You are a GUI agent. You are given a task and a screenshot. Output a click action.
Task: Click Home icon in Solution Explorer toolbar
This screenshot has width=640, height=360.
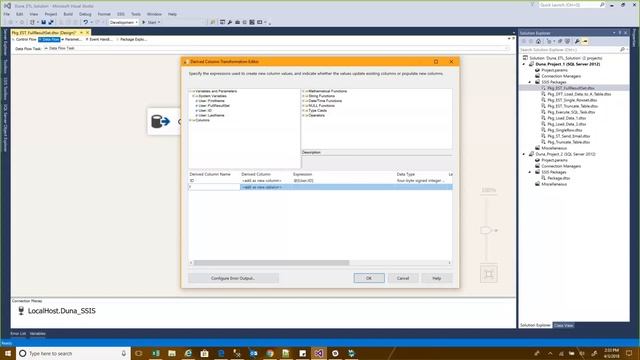point(538,41)
